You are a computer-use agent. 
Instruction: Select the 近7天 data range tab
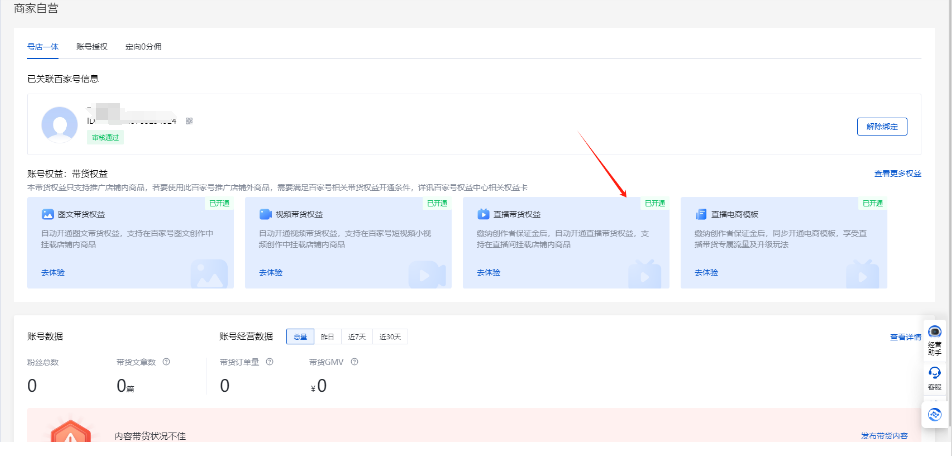[x=357, y=336]
